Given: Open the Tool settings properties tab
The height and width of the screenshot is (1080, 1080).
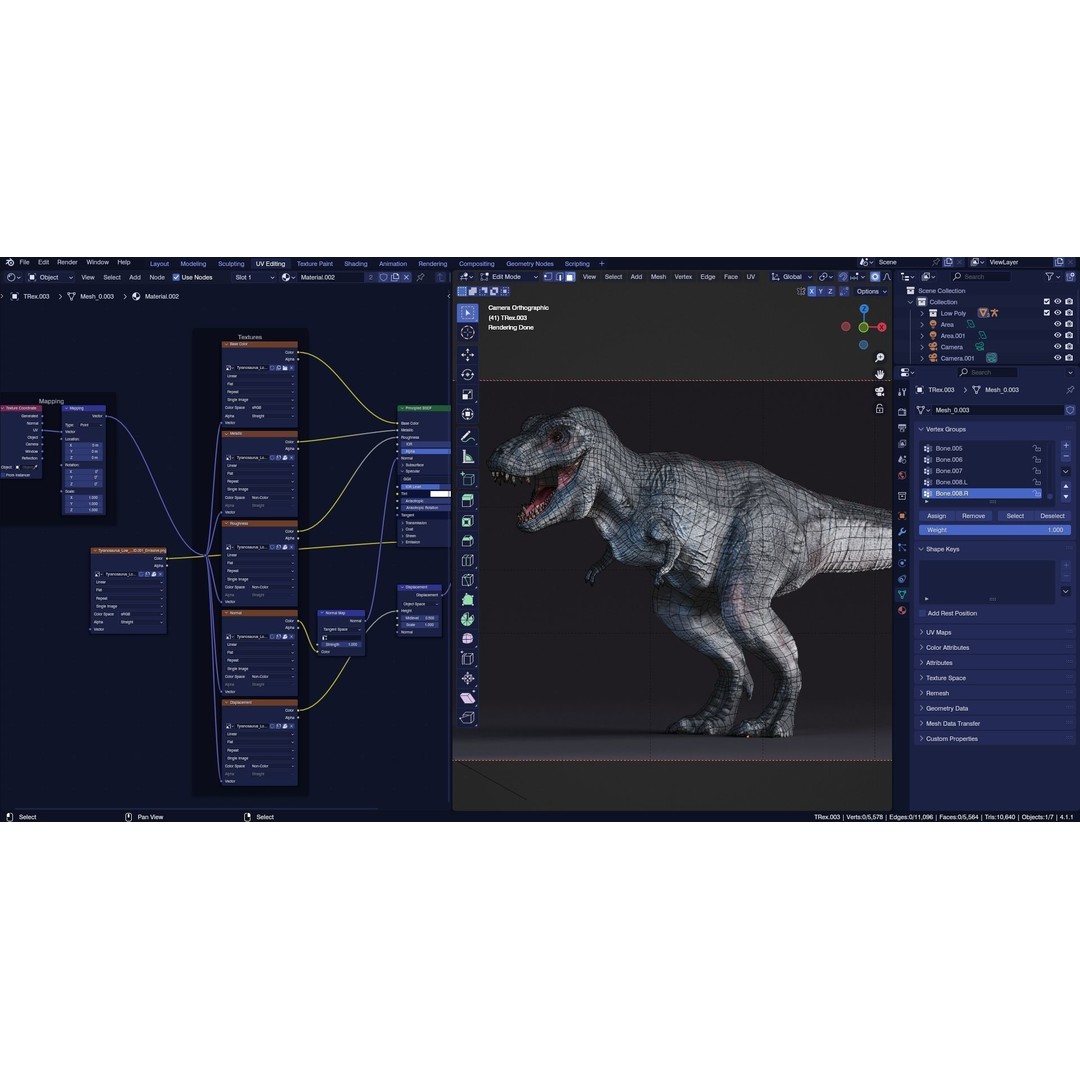Looking at the screenshot, I should pyautogui.click(x=902, y=391).
